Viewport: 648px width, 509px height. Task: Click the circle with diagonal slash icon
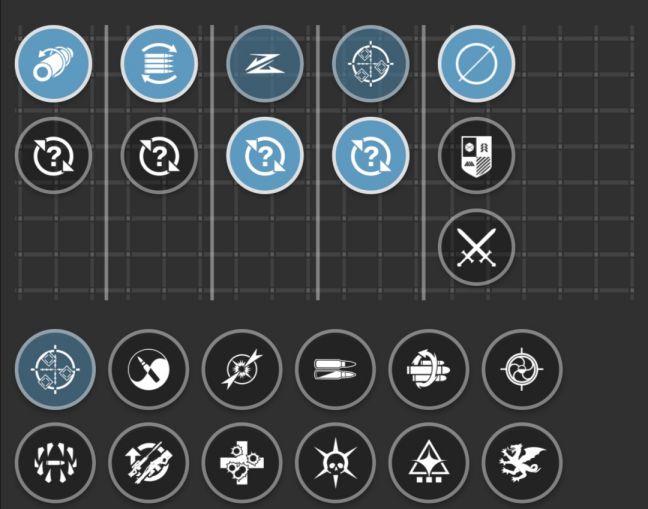pos(476,64)
